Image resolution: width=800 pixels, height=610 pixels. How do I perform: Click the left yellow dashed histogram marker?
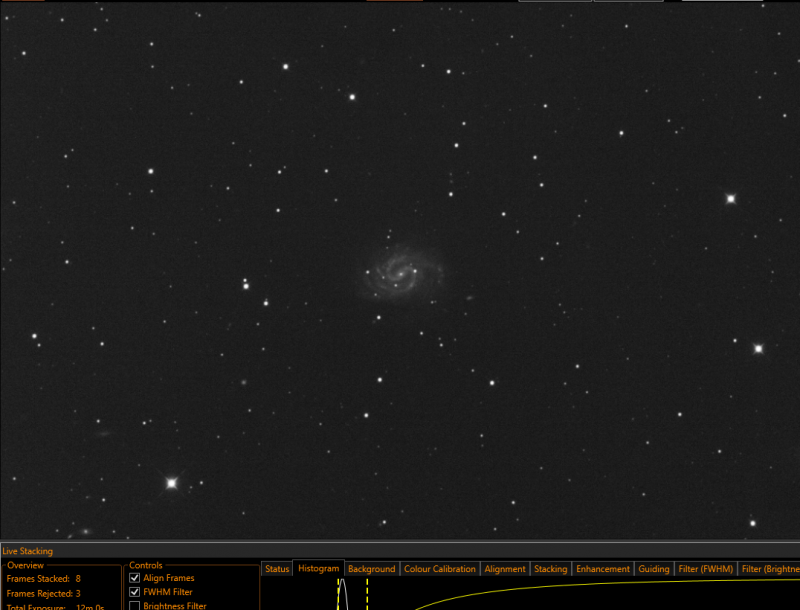(x=338, y=594)
